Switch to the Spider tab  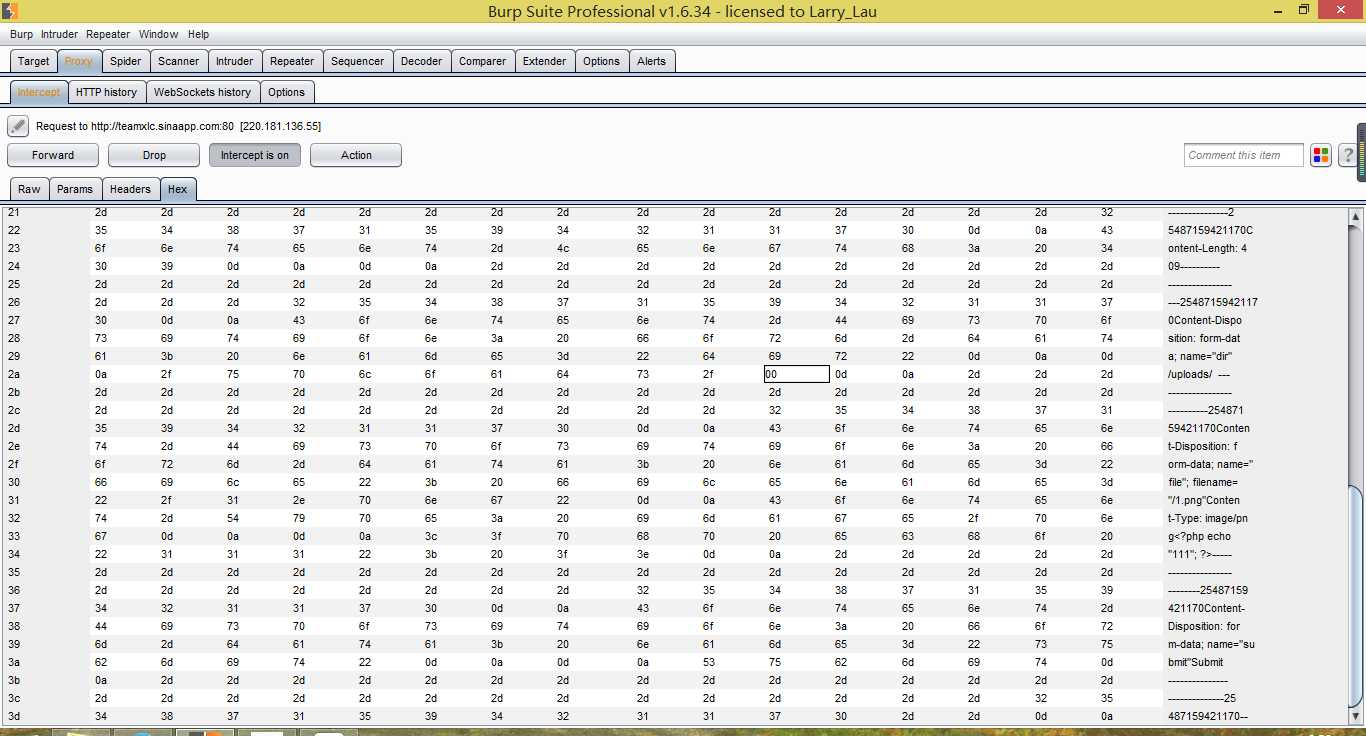(x=125, y=61)
